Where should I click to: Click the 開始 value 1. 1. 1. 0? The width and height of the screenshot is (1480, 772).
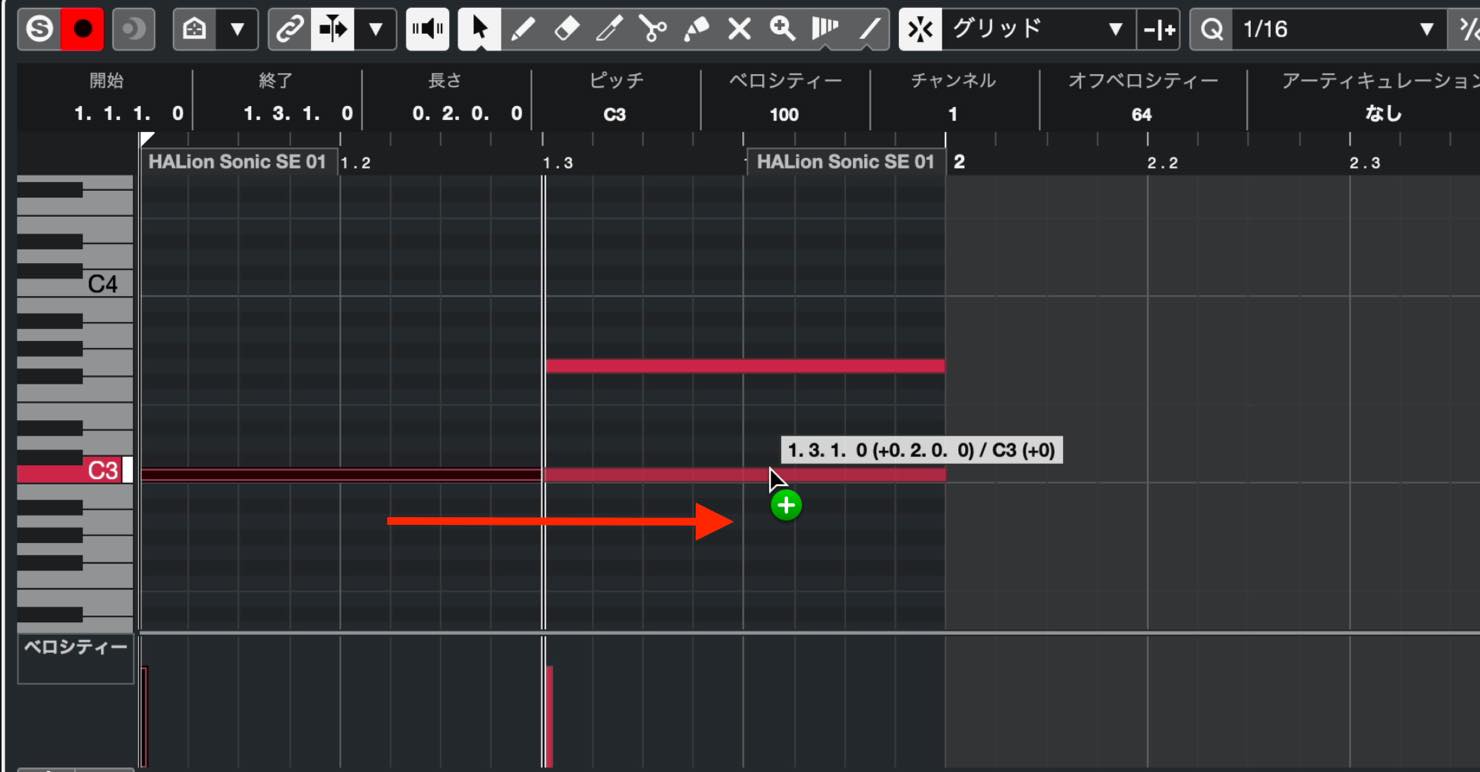(x=128, y=114)
